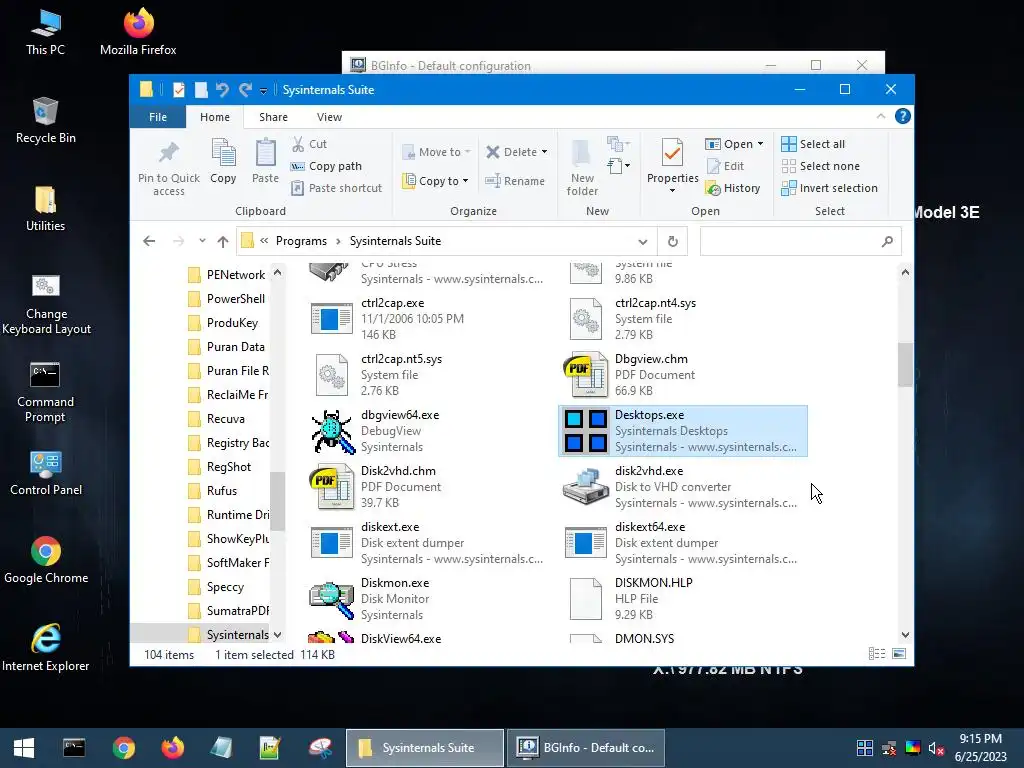Click the Paste ribbon icon

(x=265, y=153)
